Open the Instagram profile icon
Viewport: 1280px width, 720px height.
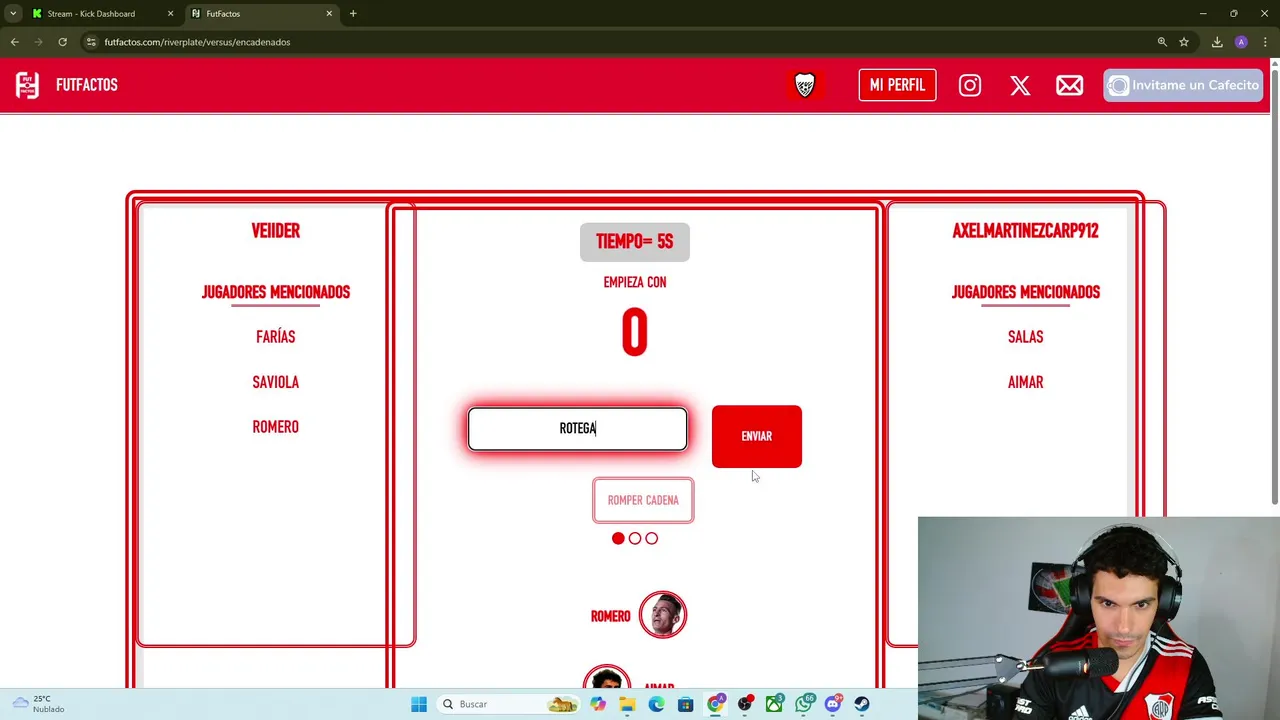(970, 85)
